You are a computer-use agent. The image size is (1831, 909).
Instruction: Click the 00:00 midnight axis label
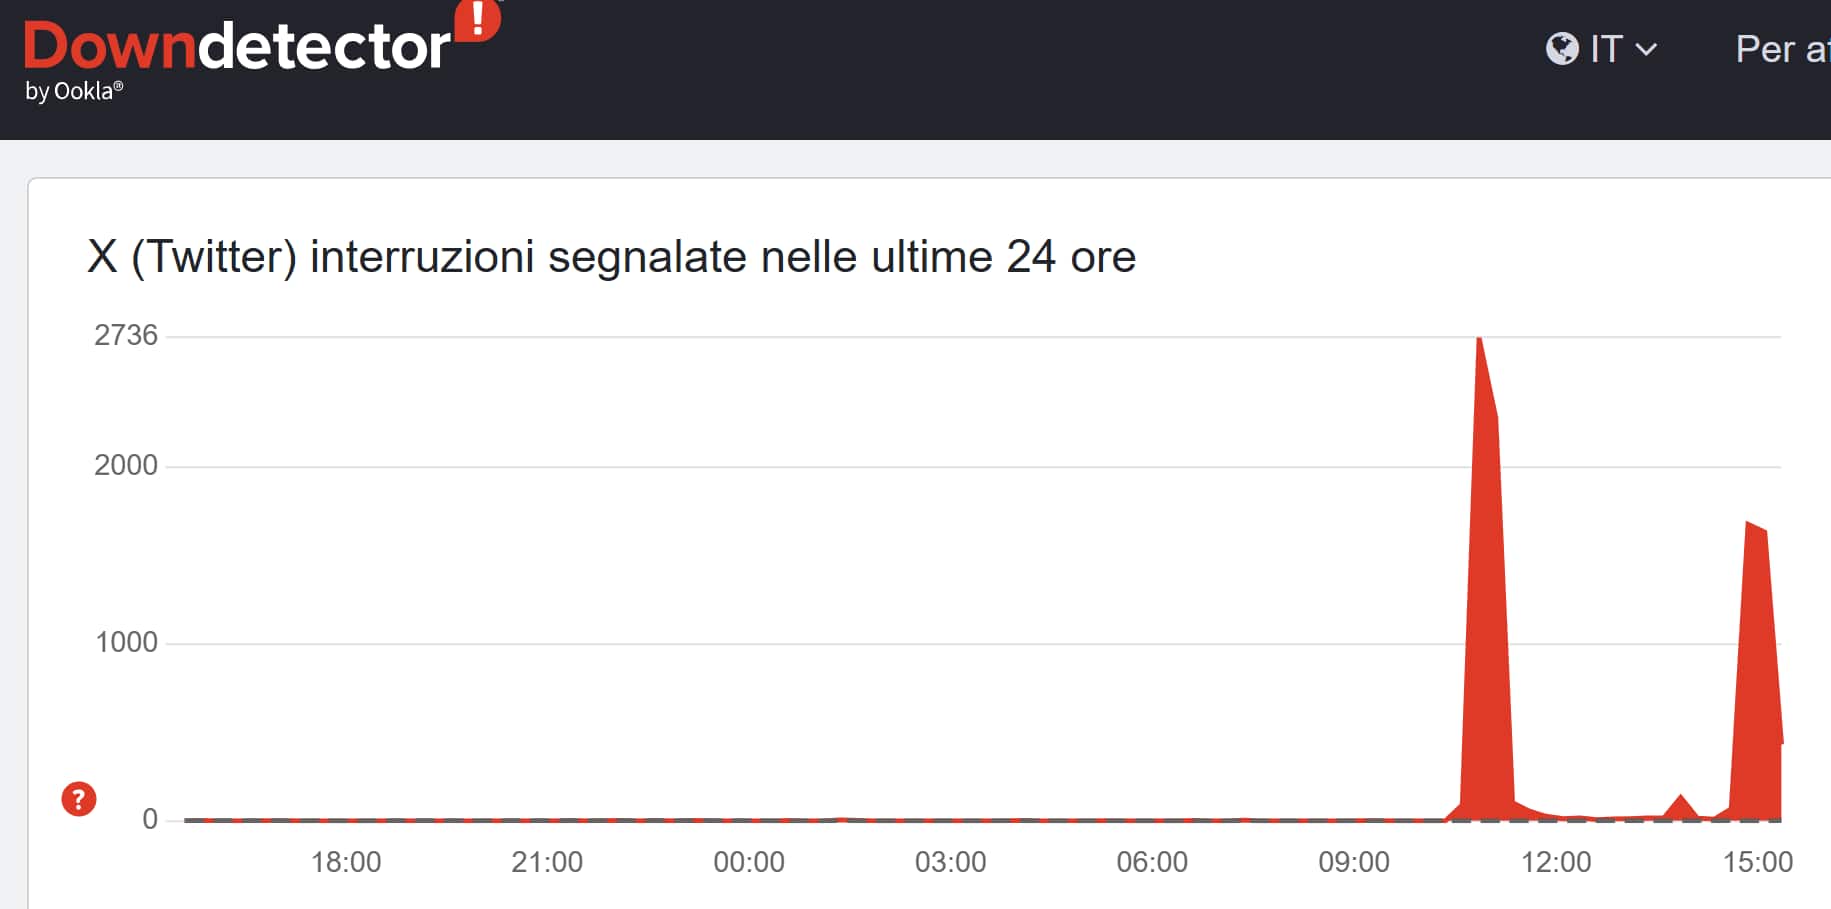coord(751,861)
